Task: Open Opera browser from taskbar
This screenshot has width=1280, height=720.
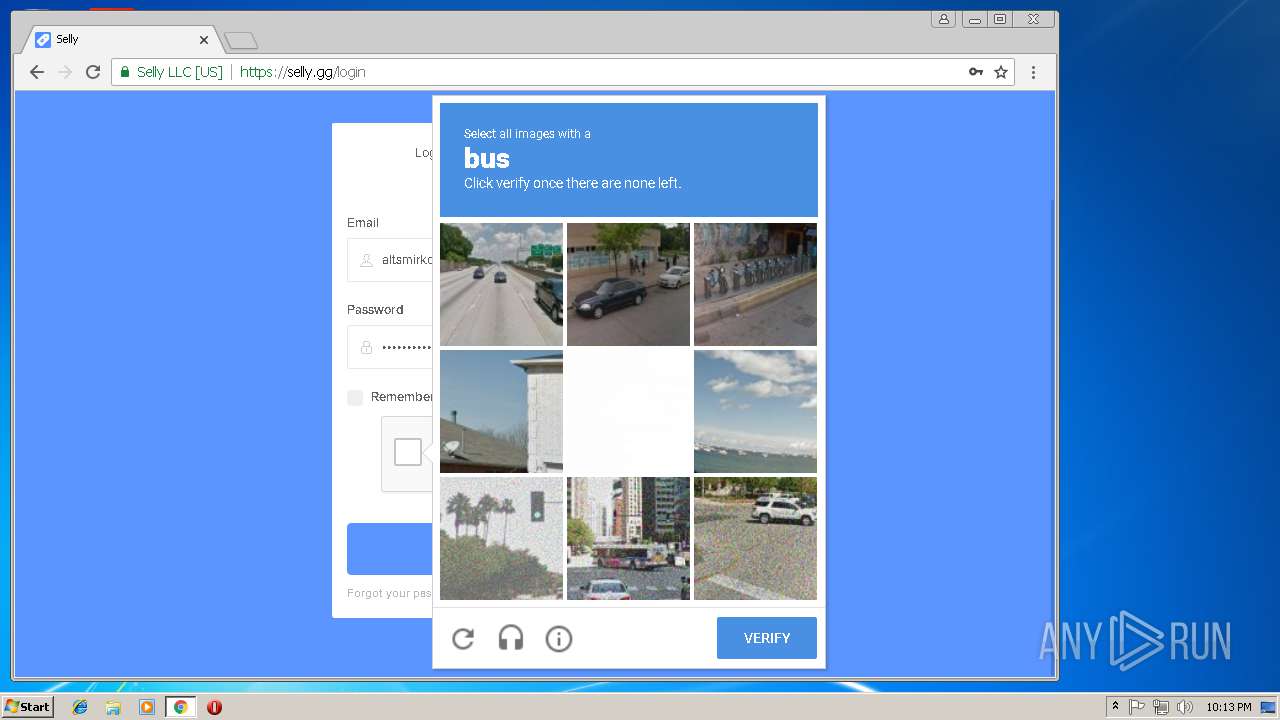Action: click(x=214, y=707)
